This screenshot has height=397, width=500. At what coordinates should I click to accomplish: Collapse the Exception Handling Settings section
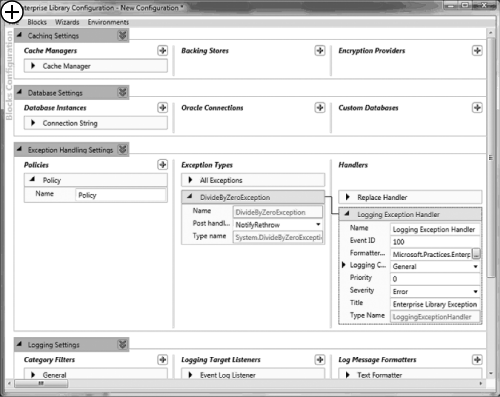(x=19, y=149)
